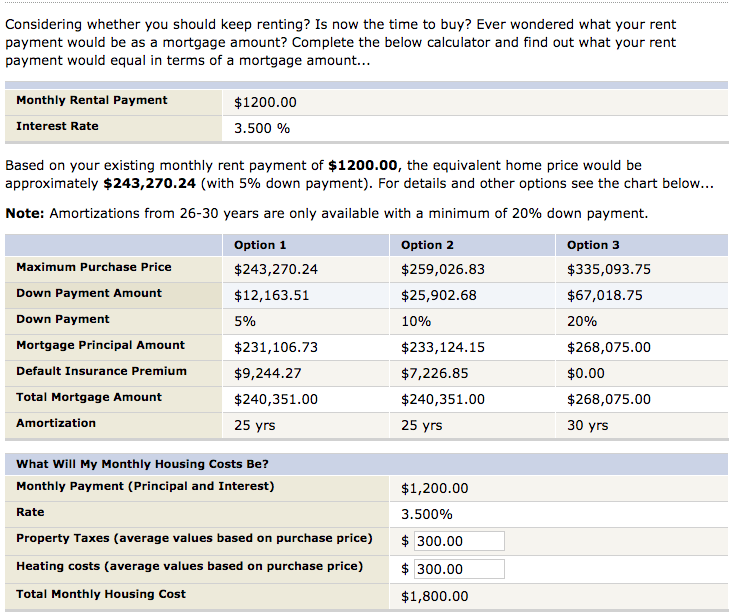Click the Option 3 column header

593,245
